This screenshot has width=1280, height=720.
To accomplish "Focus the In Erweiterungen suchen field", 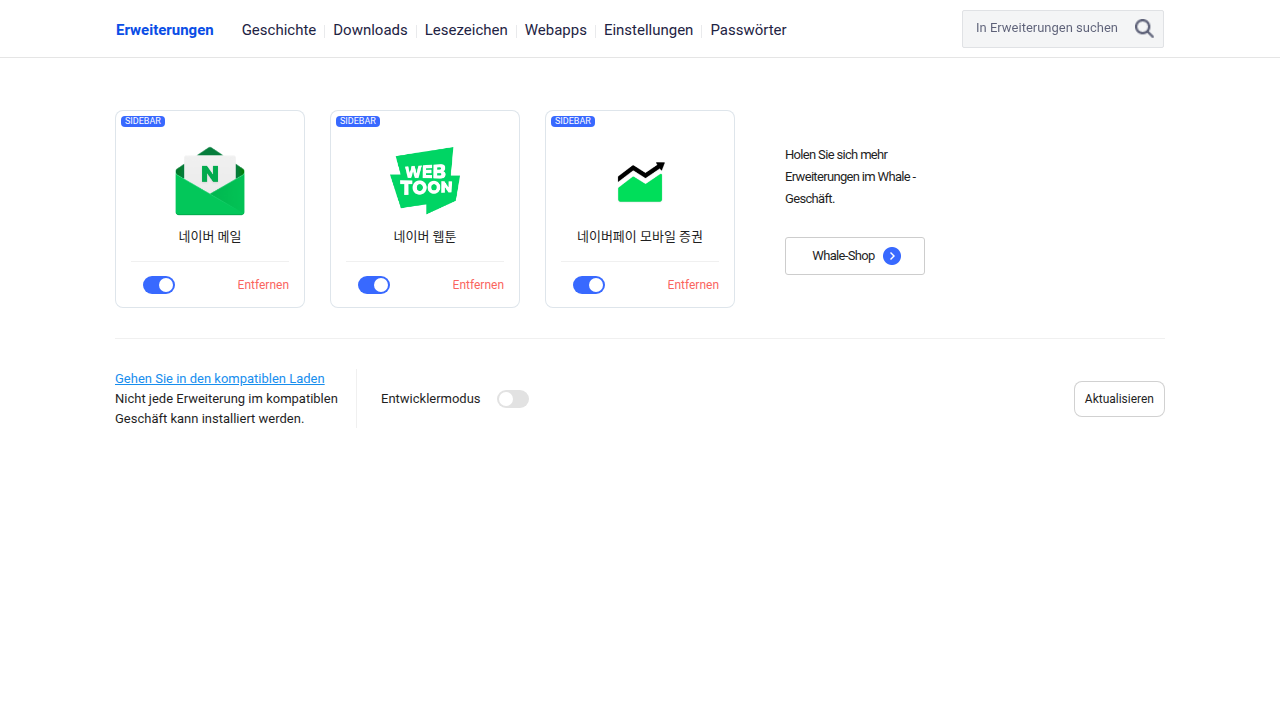I will point(1047,29).
